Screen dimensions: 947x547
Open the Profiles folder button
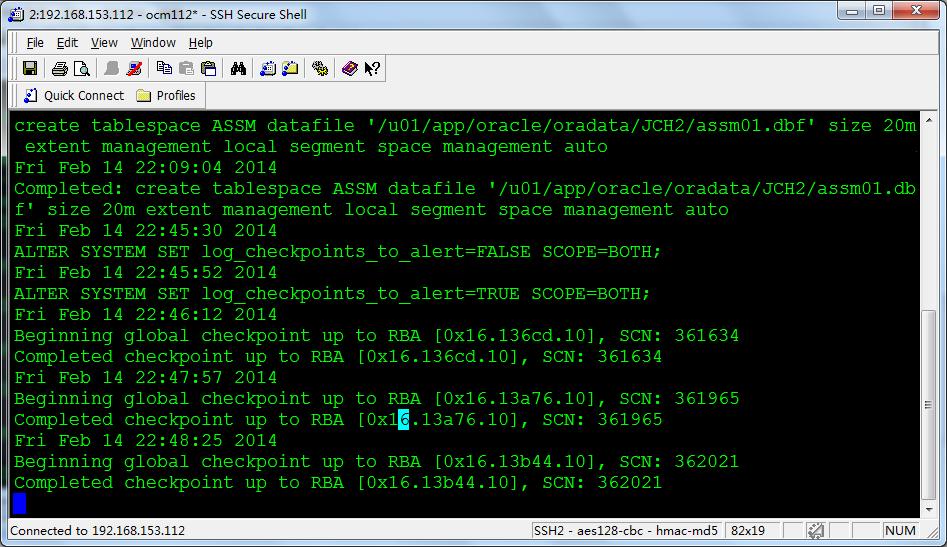[x=166, y=95]
